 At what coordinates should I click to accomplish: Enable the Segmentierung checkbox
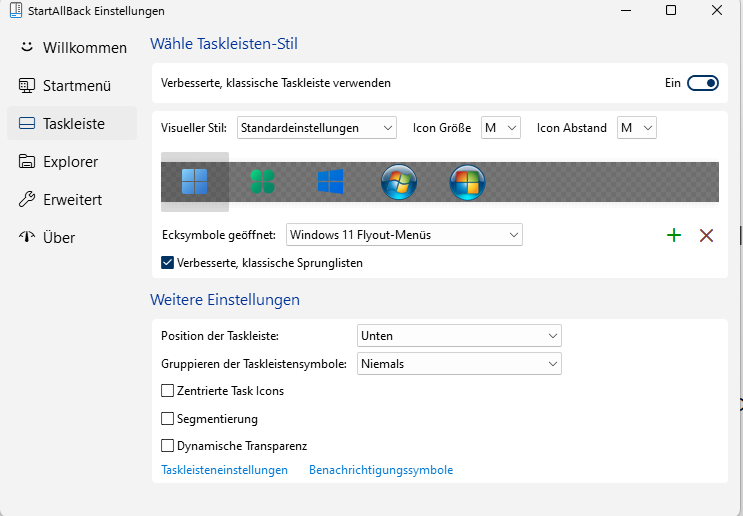pyautogui.click(x=168, y=419)
